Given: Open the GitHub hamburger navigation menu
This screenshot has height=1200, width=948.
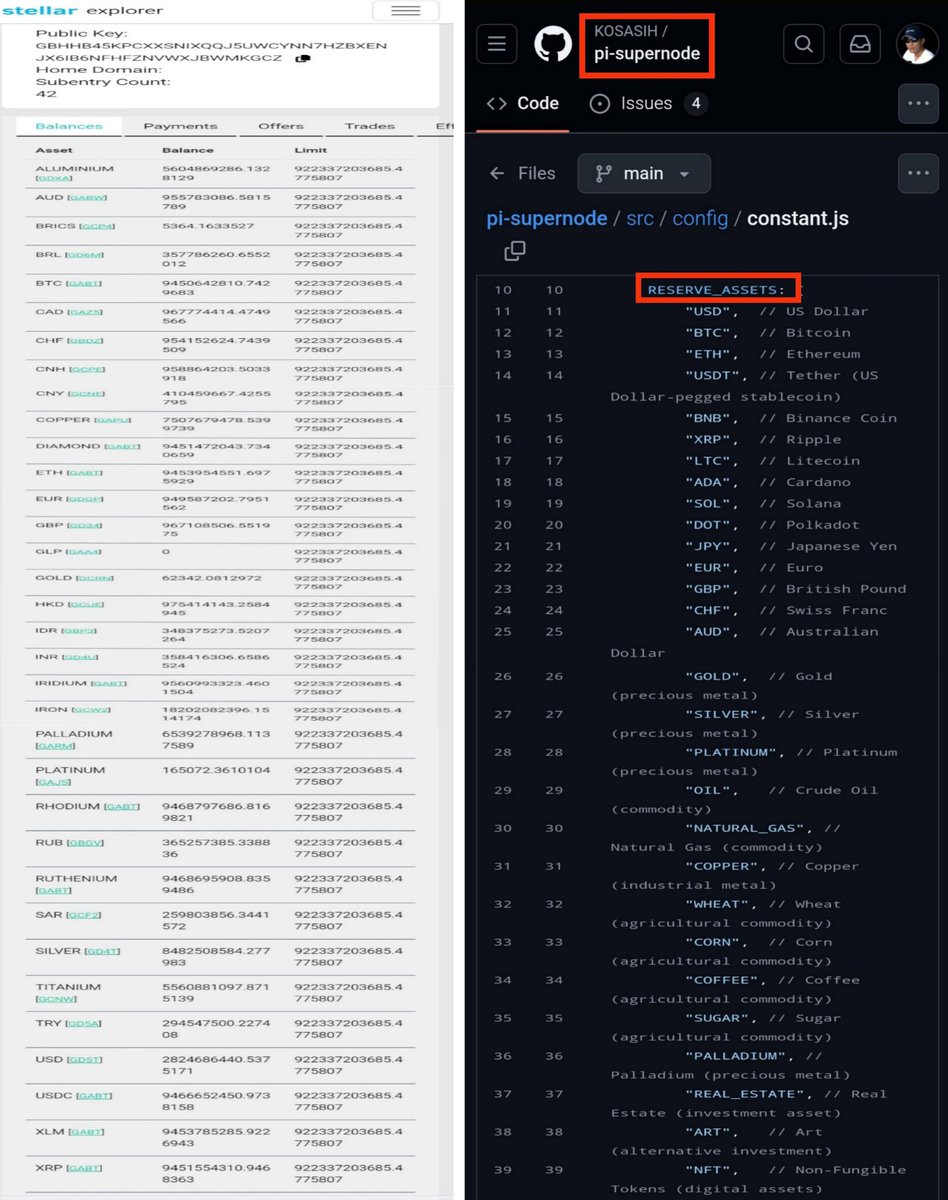Looking at the screenshot, I should (x=497, y=44).
